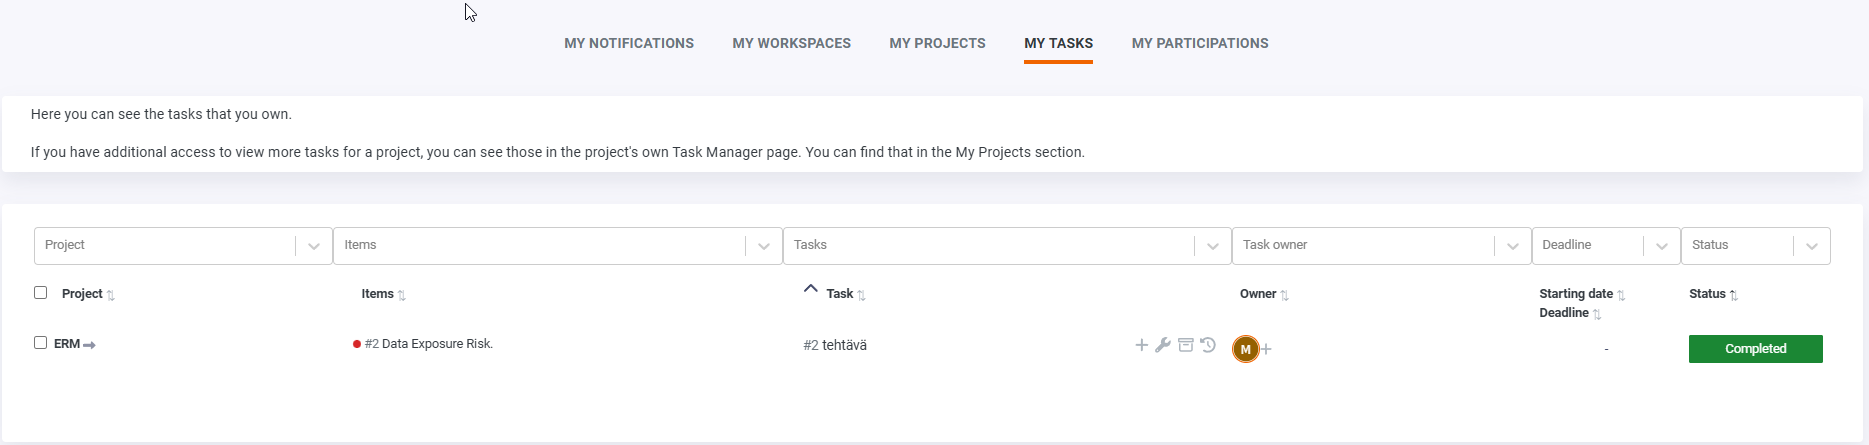This screenshot has width=1869, height=445.
Task: Click the Project column header text
Action: tap(82, 294)
